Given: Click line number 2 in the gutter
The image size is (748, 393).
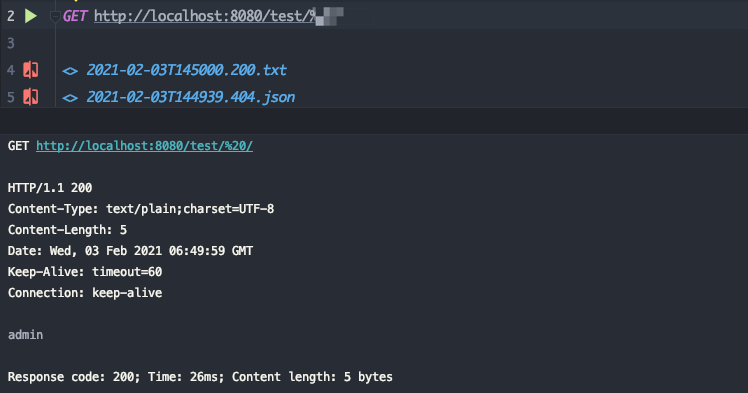Looking at the screenshot, I should [11, 16].
